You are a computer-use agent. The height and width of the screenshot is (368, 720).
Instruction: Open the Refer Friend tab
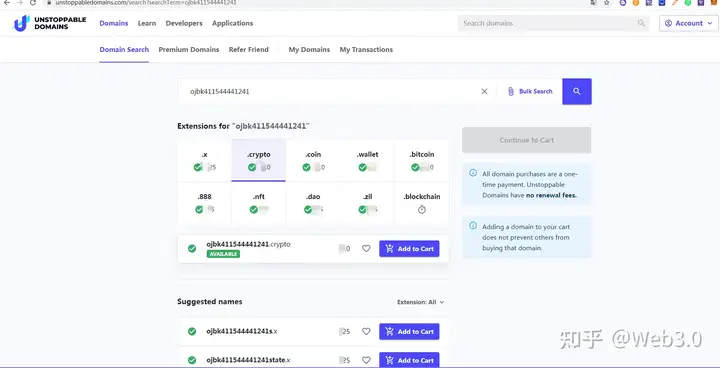pos(248,50)
